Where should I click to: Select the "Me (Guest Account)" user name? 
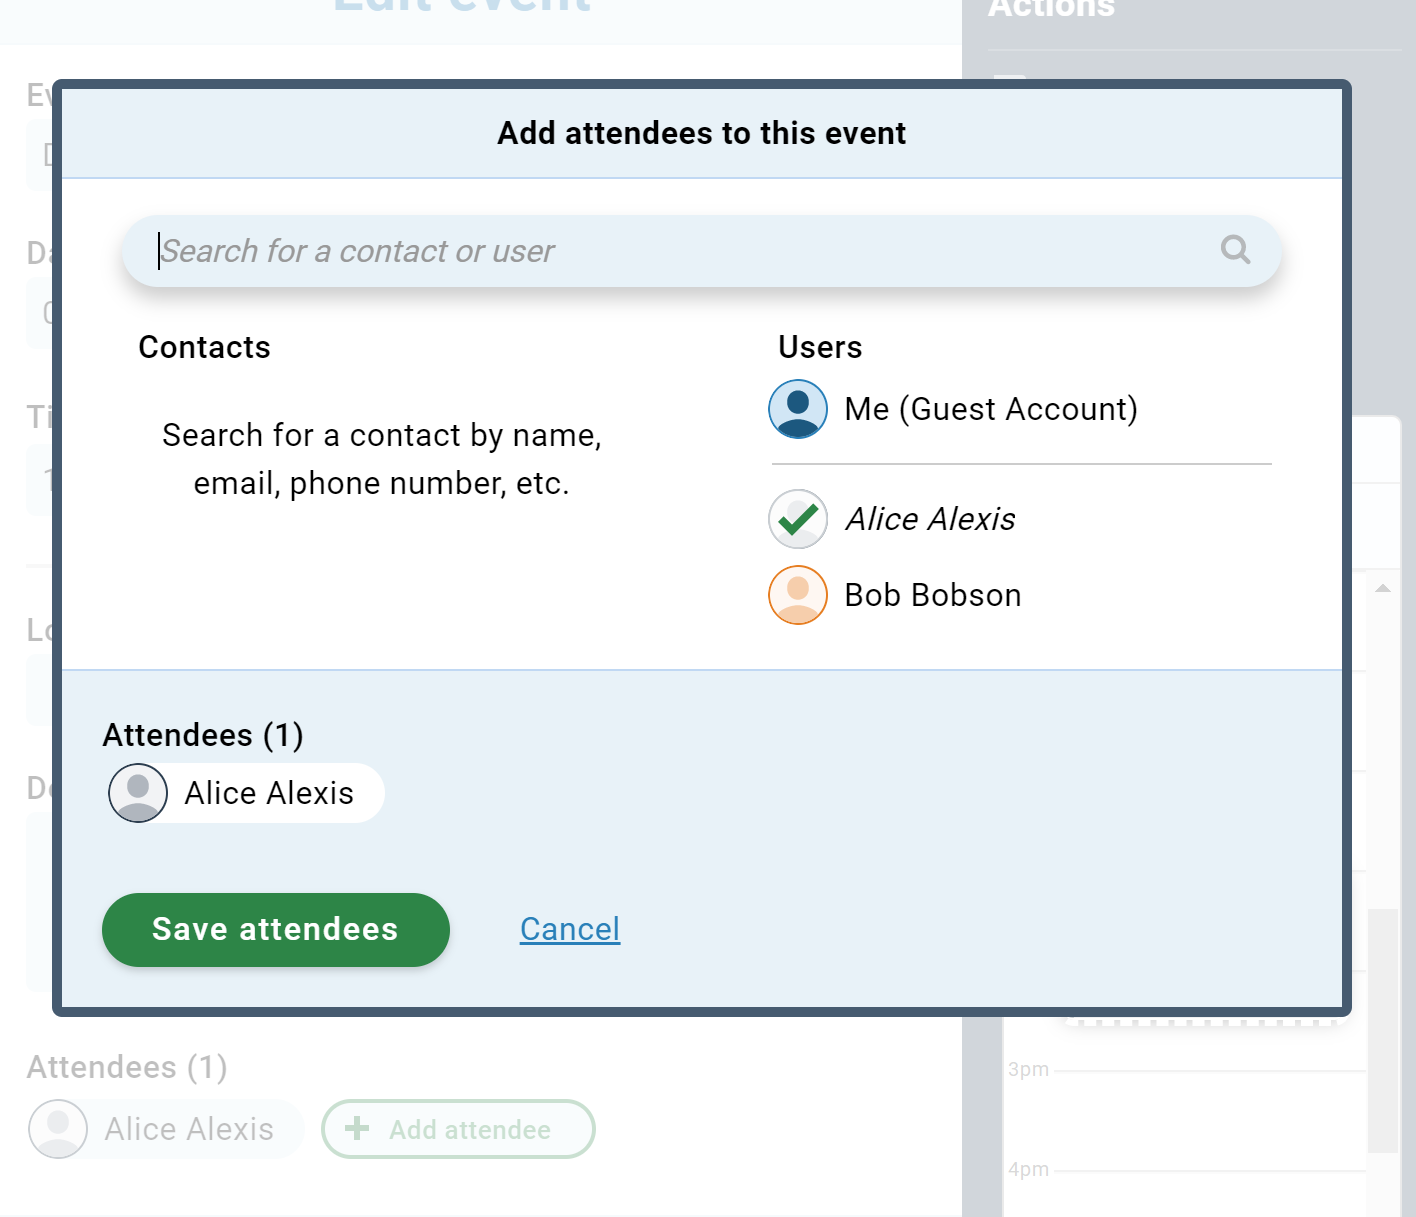[991, 409]
